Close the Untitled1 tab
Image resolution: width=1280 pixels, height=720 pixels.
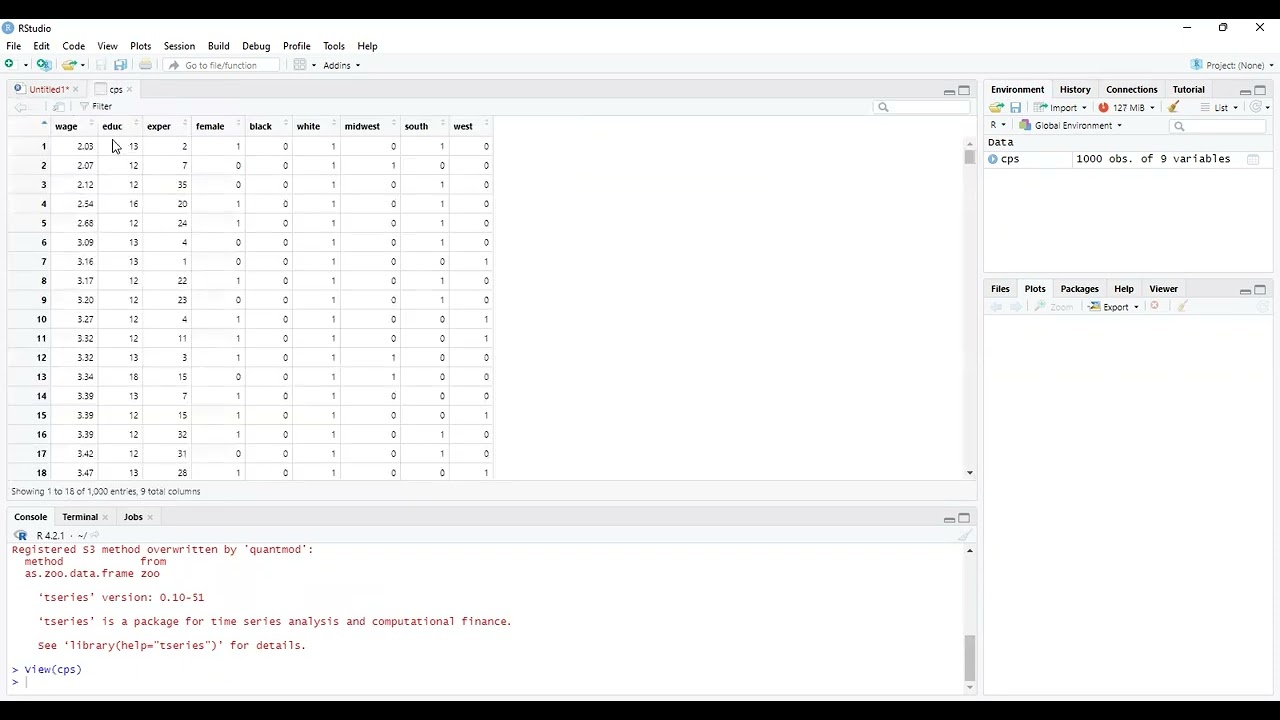click(75, 90)
